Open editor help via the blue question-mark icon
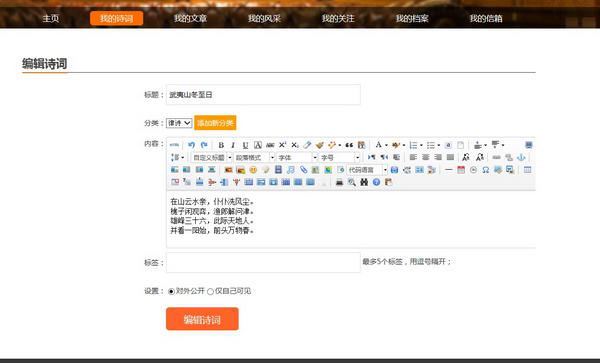This screenshot has width=600, height=363. 376,182
